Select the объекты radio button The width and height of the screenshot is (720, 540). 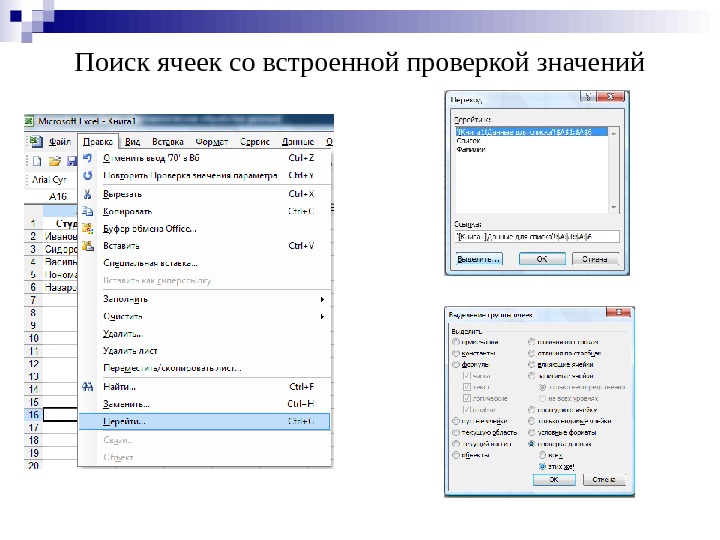(456, 455)
